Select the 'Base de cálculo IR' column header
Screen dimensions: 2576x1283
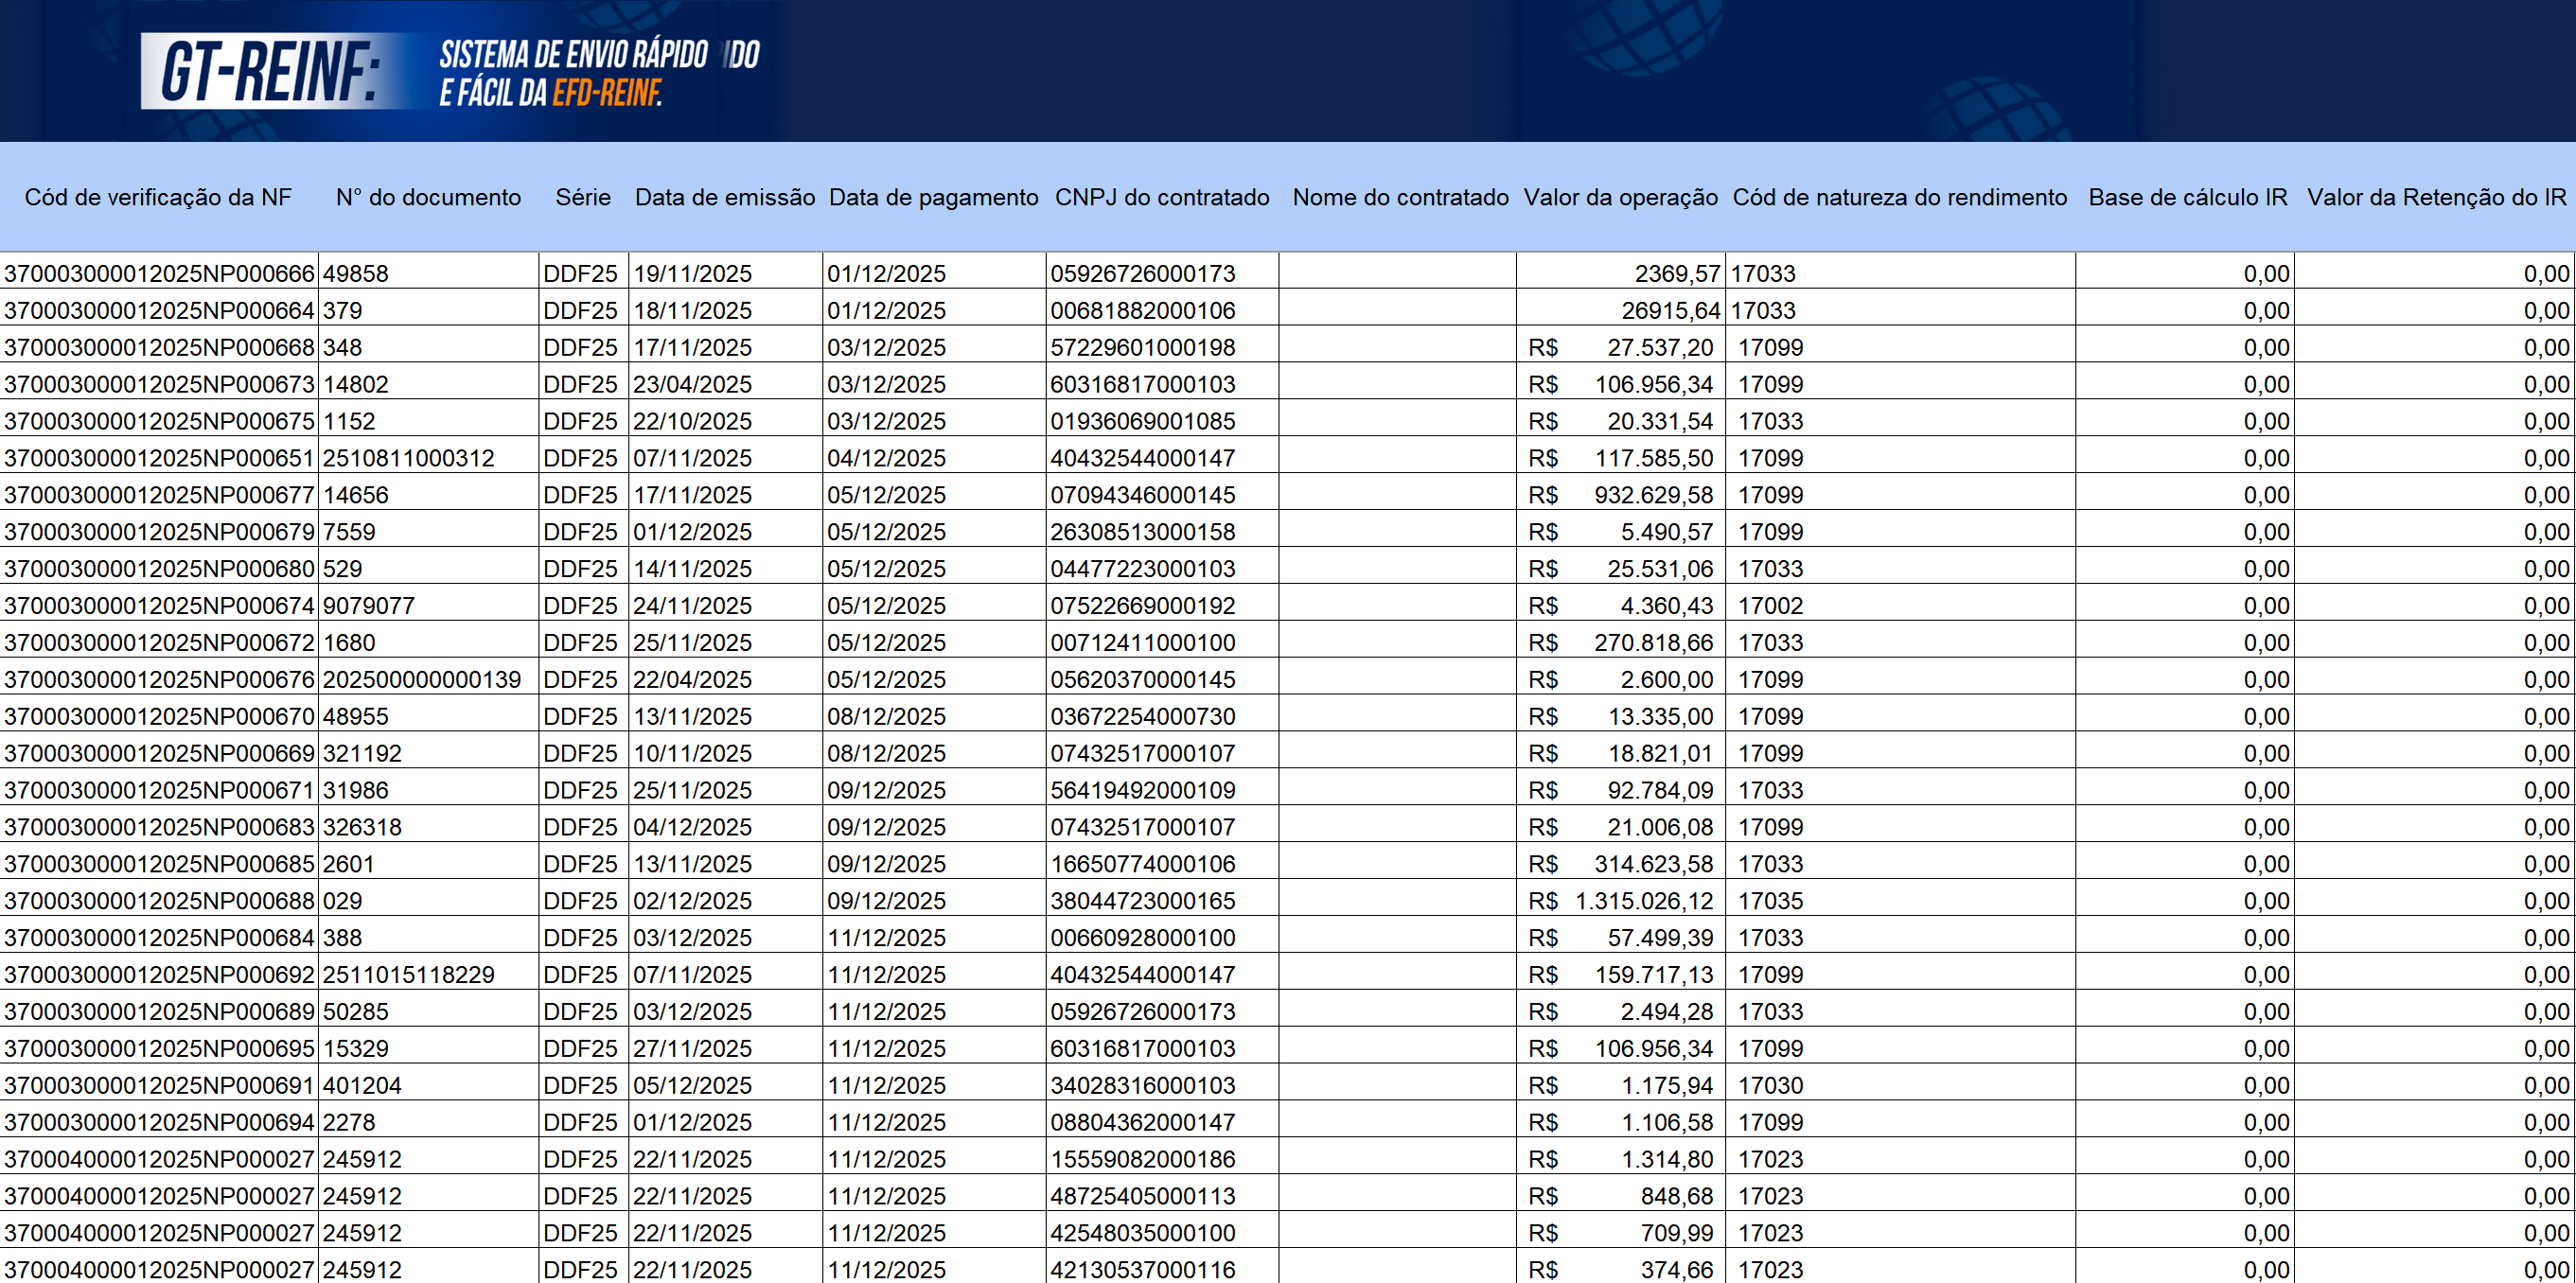coord(2187,197)
